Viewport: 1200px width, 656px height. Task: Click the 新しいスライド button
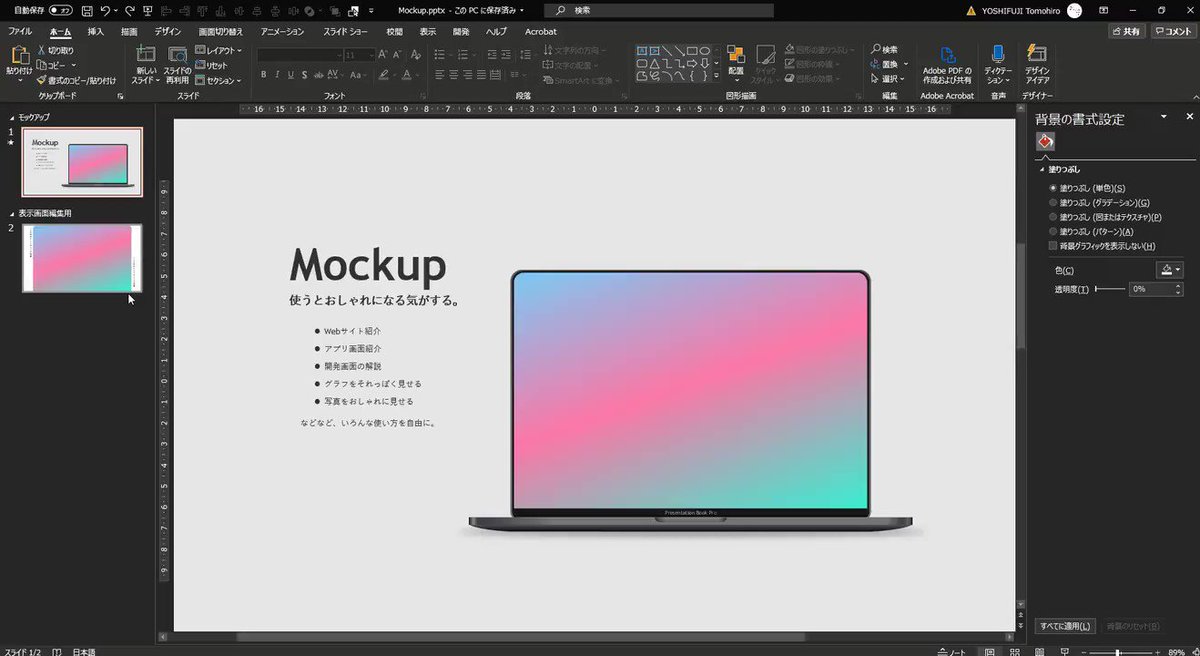pos(144,63)
